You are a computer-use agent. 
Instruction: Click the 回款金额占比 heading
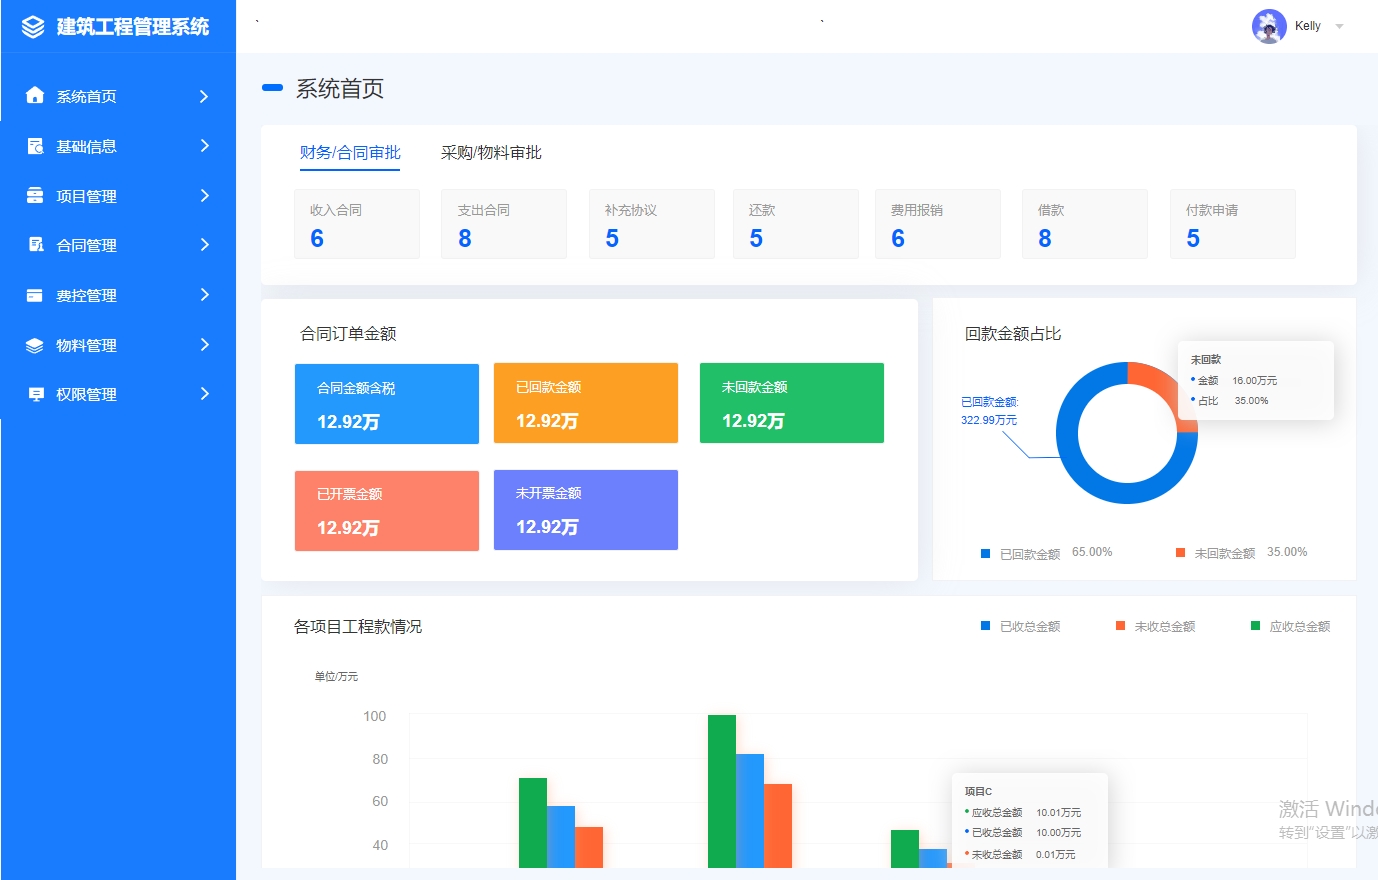(x=1013, y=334)
